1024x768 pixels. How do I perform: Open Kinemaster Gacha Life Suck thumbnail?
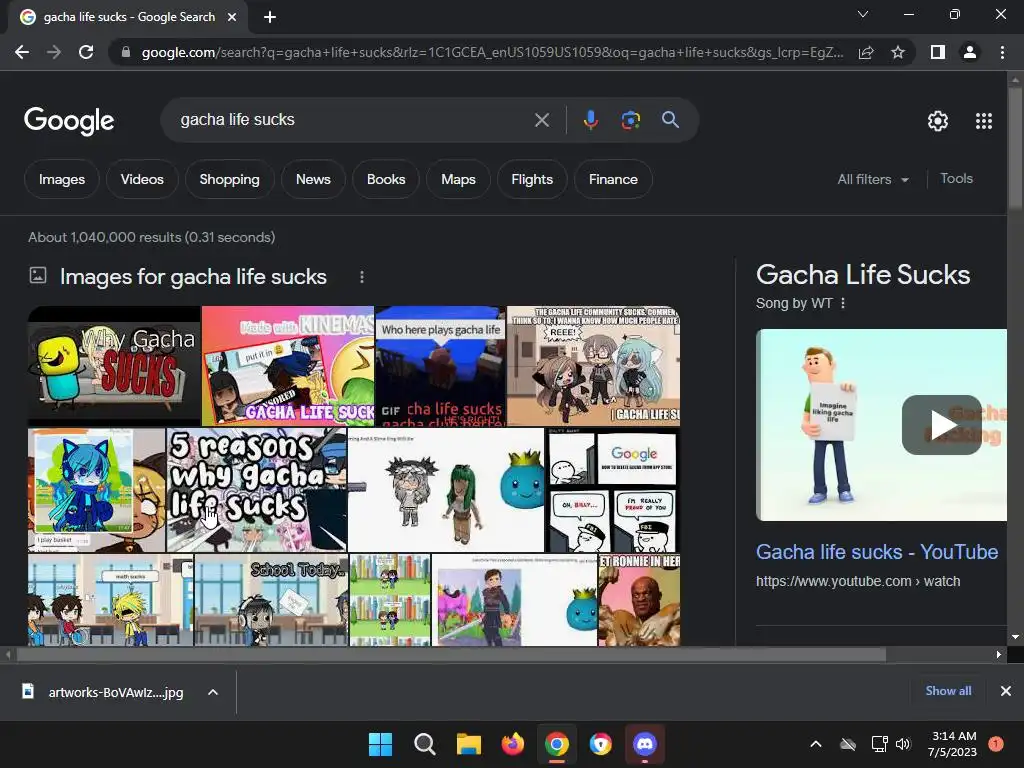pos(288,366)
